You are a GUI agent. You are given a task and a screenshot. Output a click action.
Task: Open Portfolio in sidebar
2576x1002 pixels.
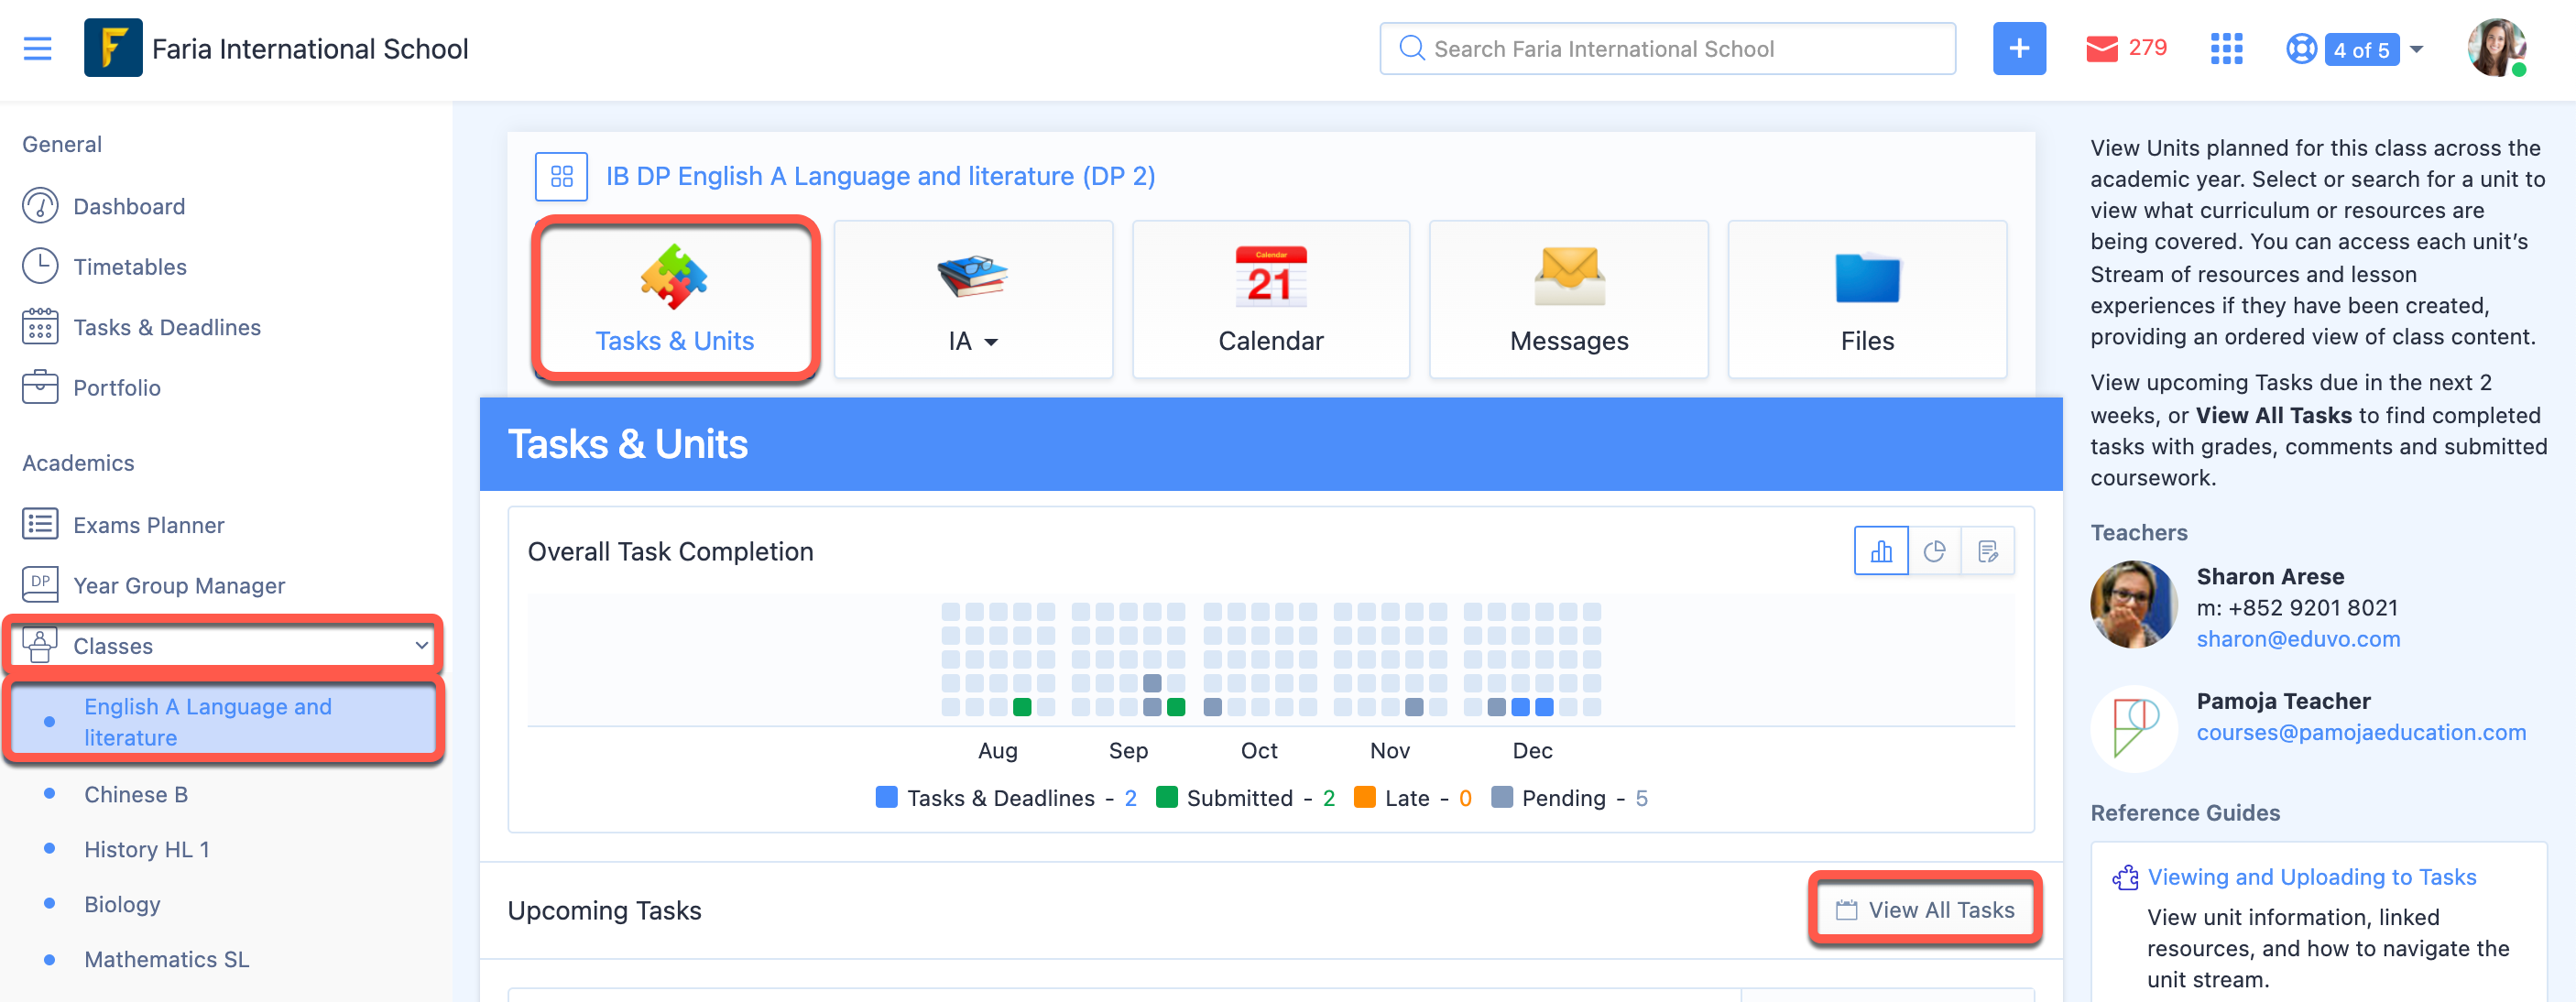point(117,388)
